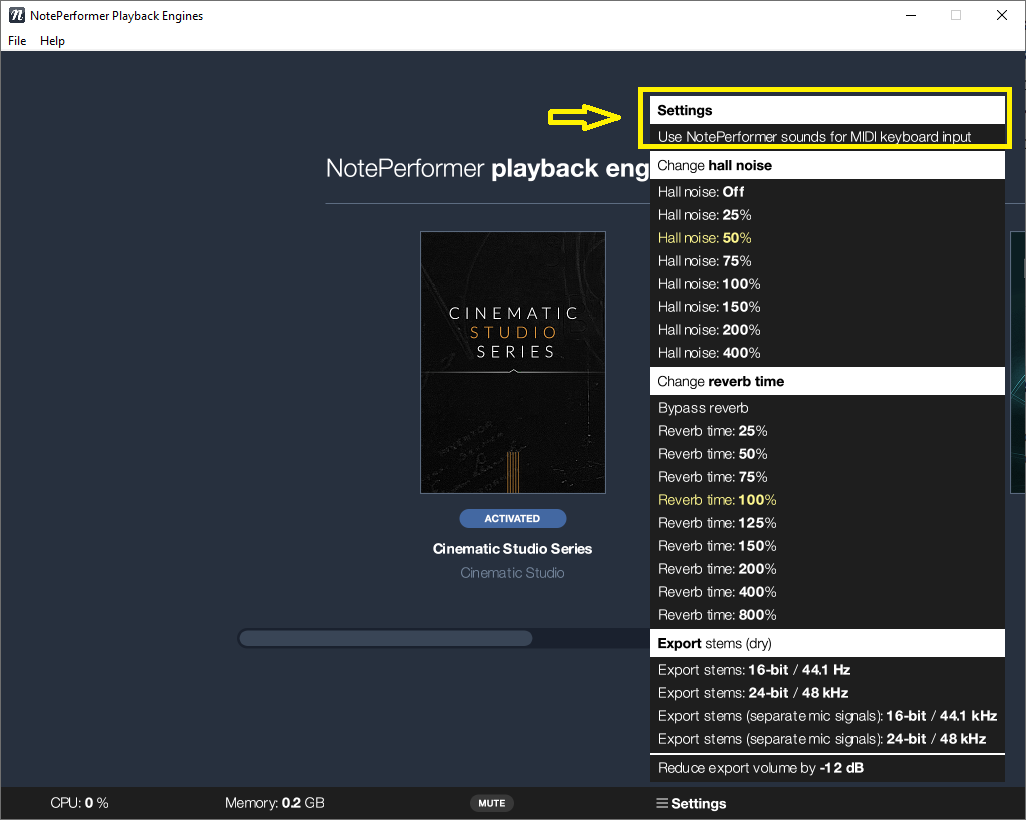The width and height of the screenshot is (1026, 820).
Task: Open the File menu
Action: pos(16,41)
